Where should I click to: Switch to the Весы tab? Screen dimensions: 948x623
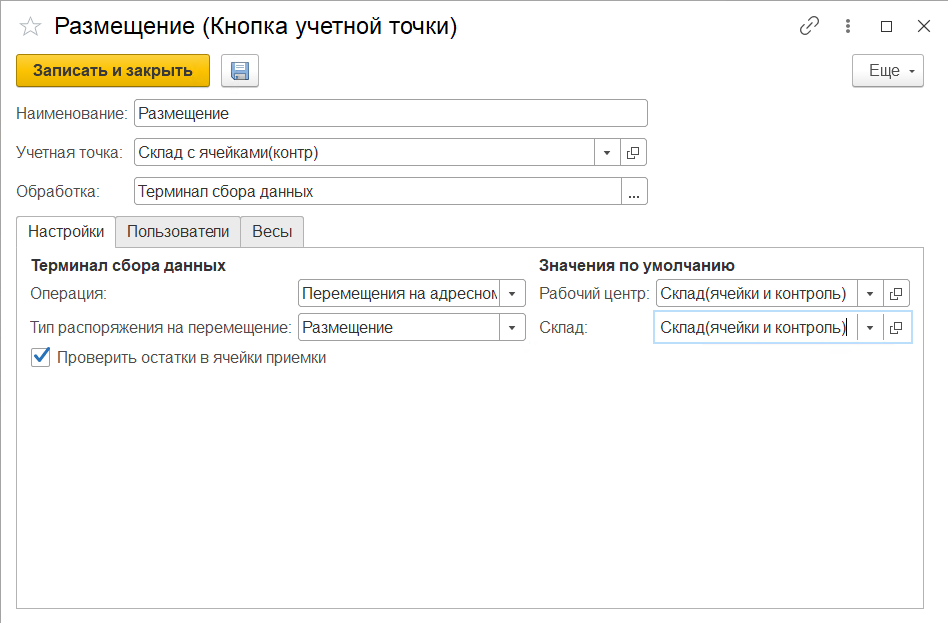click(x=272, y=231)
